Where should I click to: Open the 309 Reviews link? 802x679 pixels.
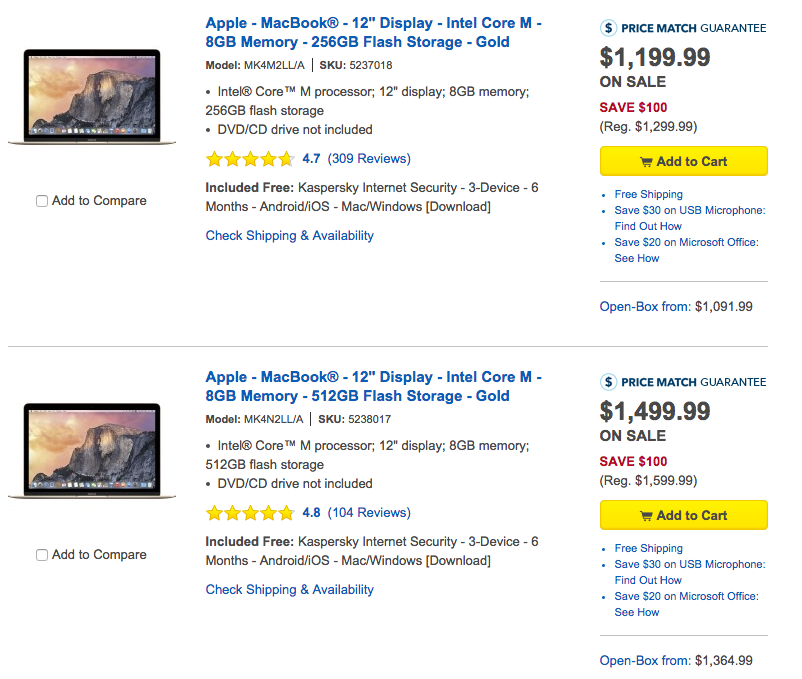[369, 159]
